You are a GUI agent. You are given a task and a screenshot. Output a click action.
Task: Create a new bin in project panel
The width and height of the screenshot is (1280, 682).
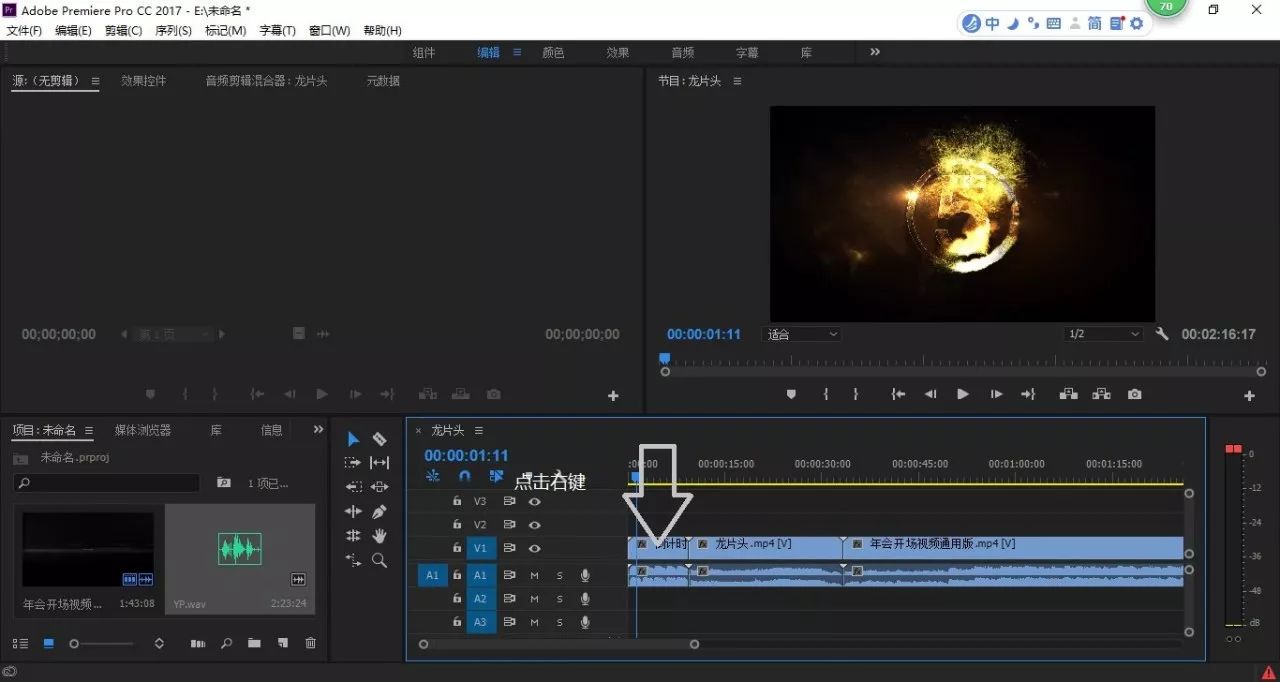pos(254,644)
